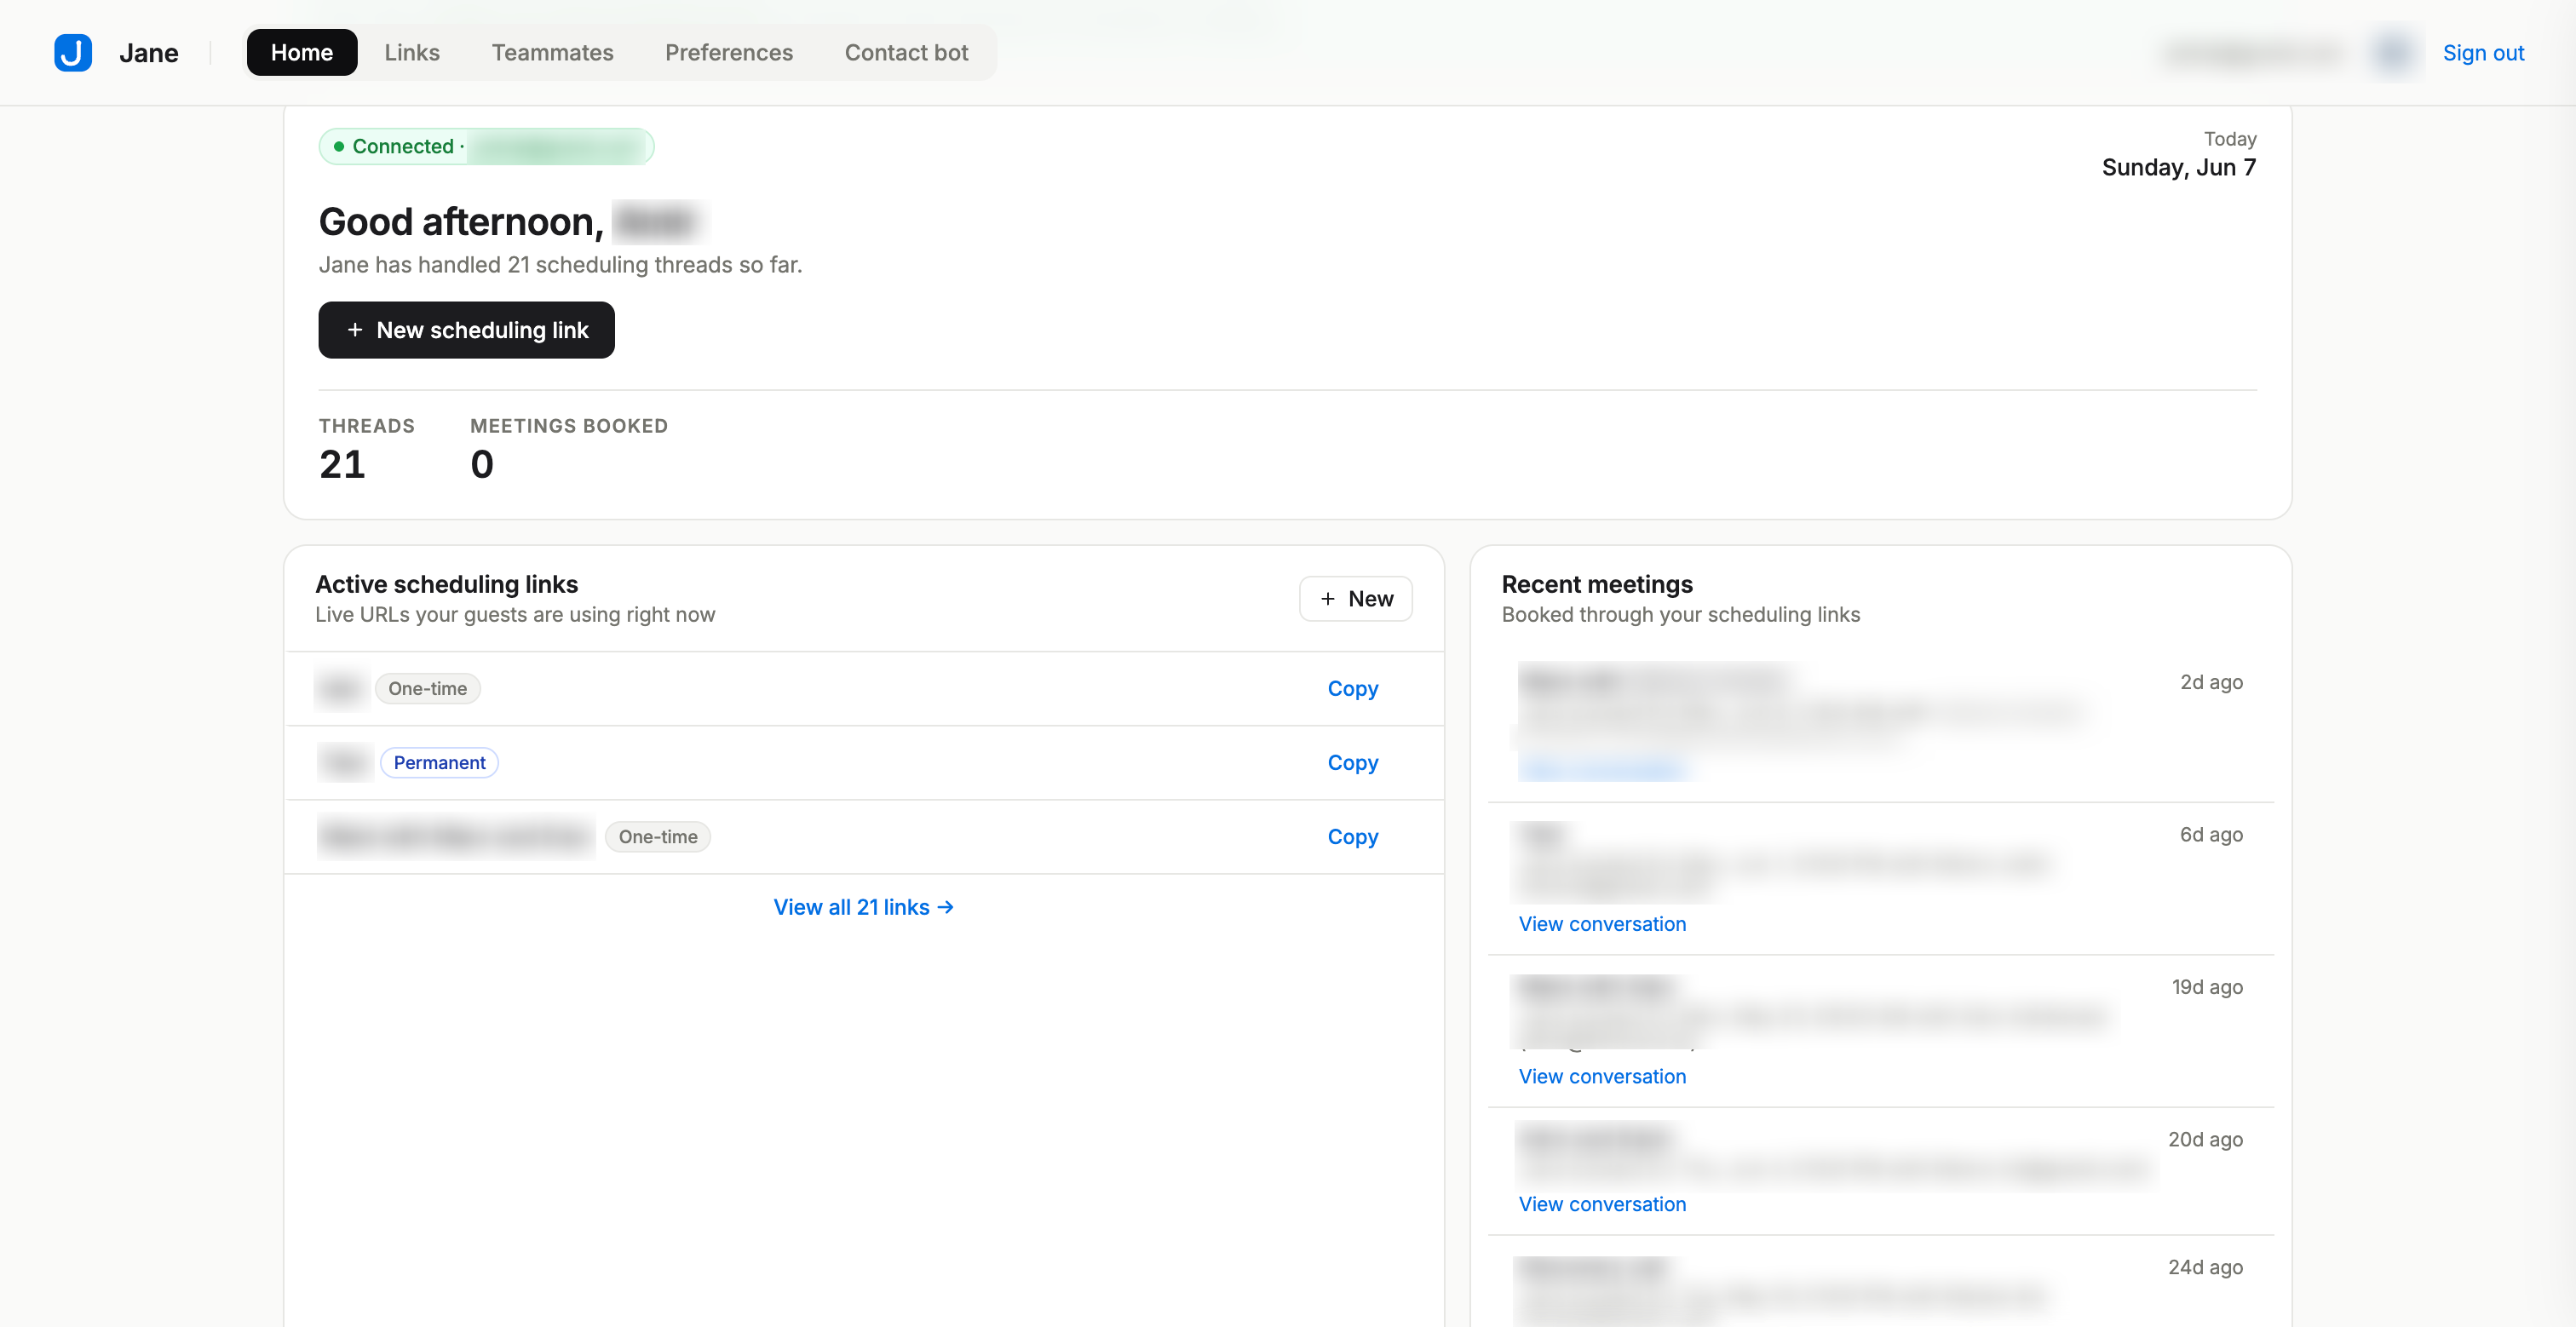The width and height of the screenshot is (2576, 1327).
Task: View conversation for the 20d ago meeting
Action: point(1602,1204)
